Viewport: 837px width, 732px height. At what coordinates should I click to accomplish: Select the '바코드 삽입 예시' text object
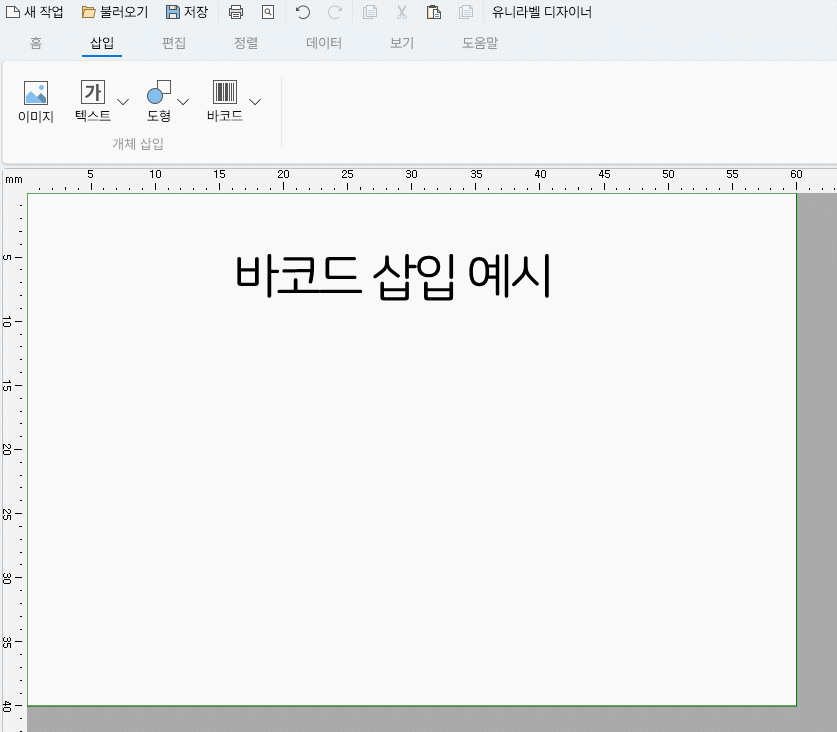point(392,277)
